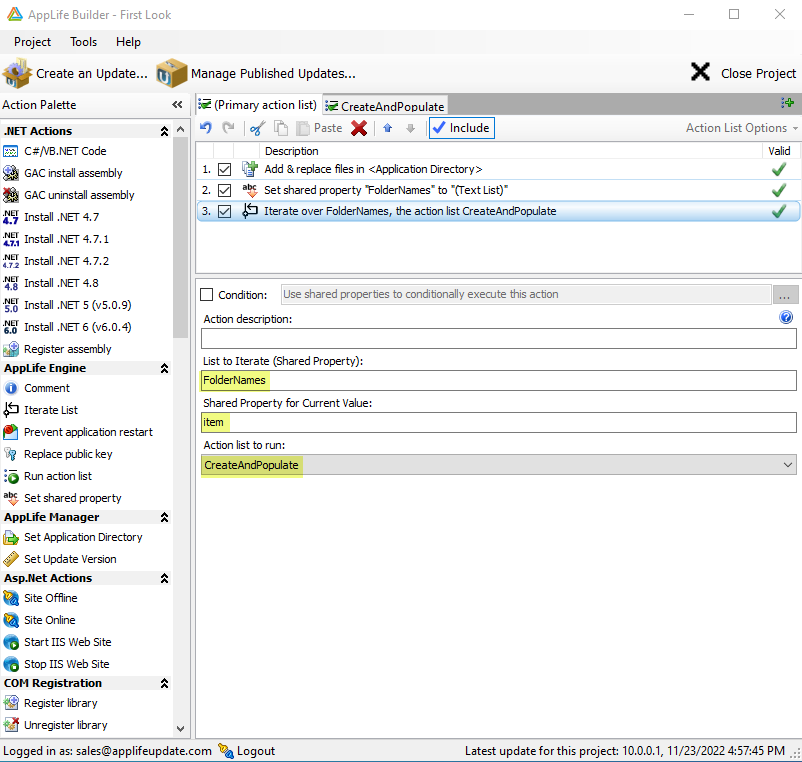Choose Install .NET 4.8 action

51,283
